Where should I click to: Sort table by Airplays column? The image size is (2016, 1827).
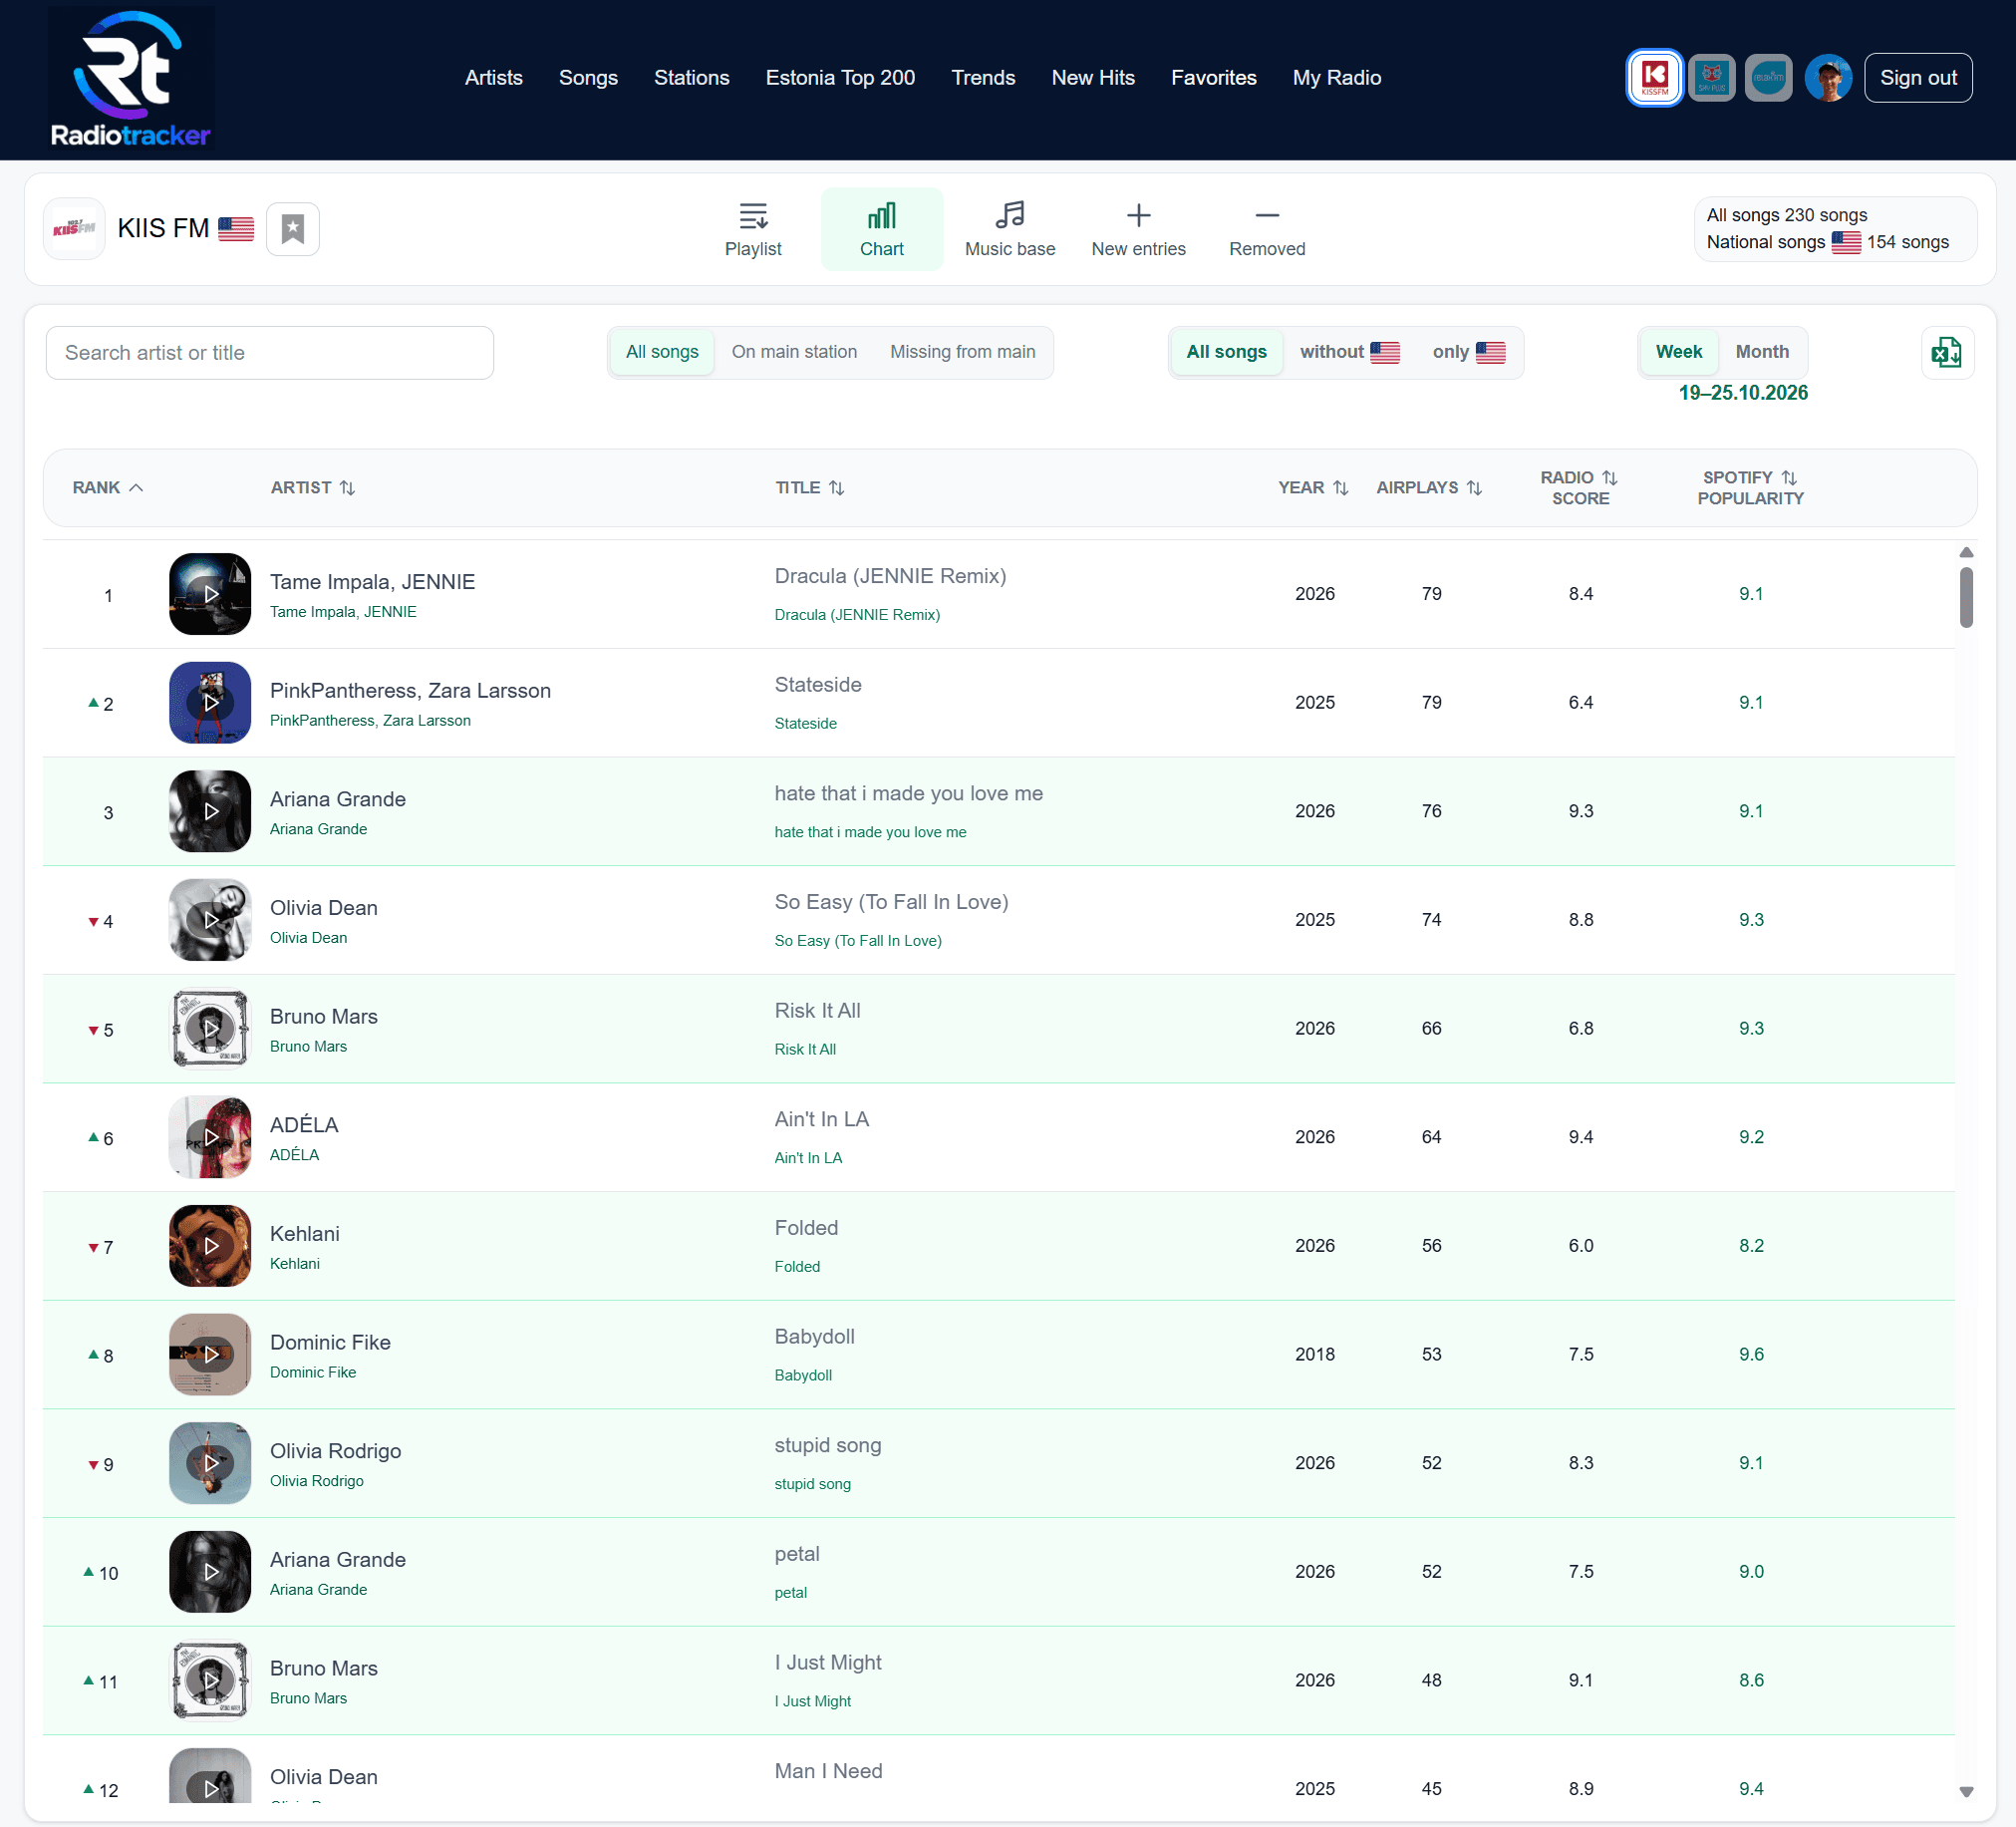(x=1429, y=488)
